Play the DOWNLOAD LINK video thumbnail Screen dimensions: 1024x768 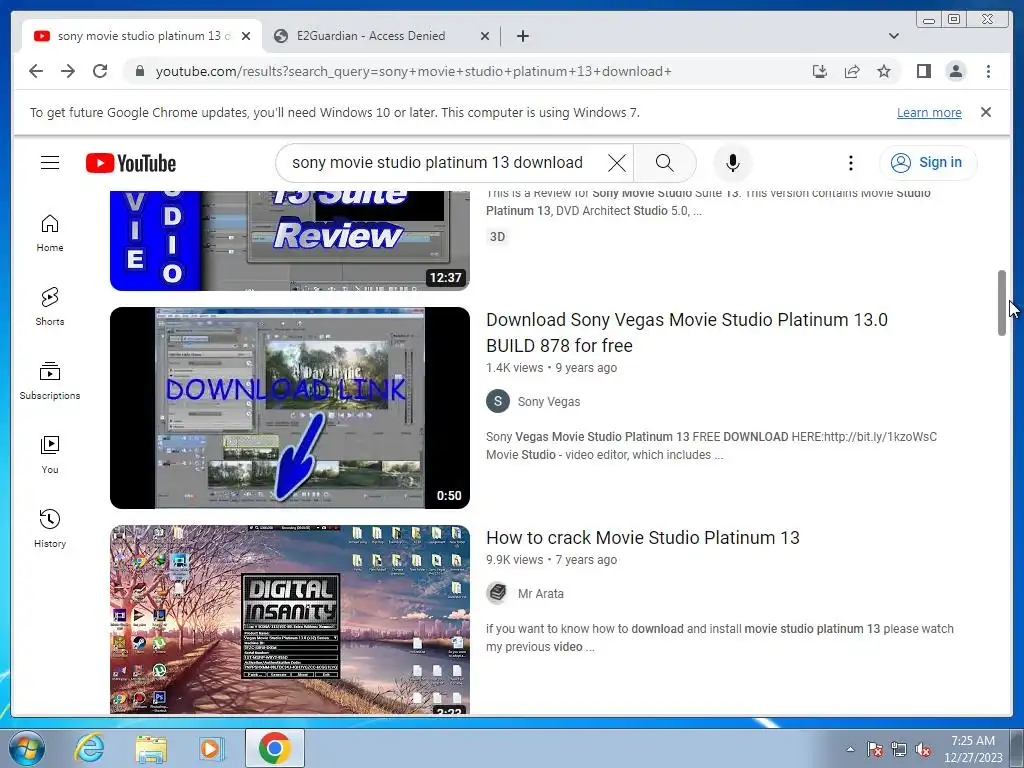tap(289, 408)
